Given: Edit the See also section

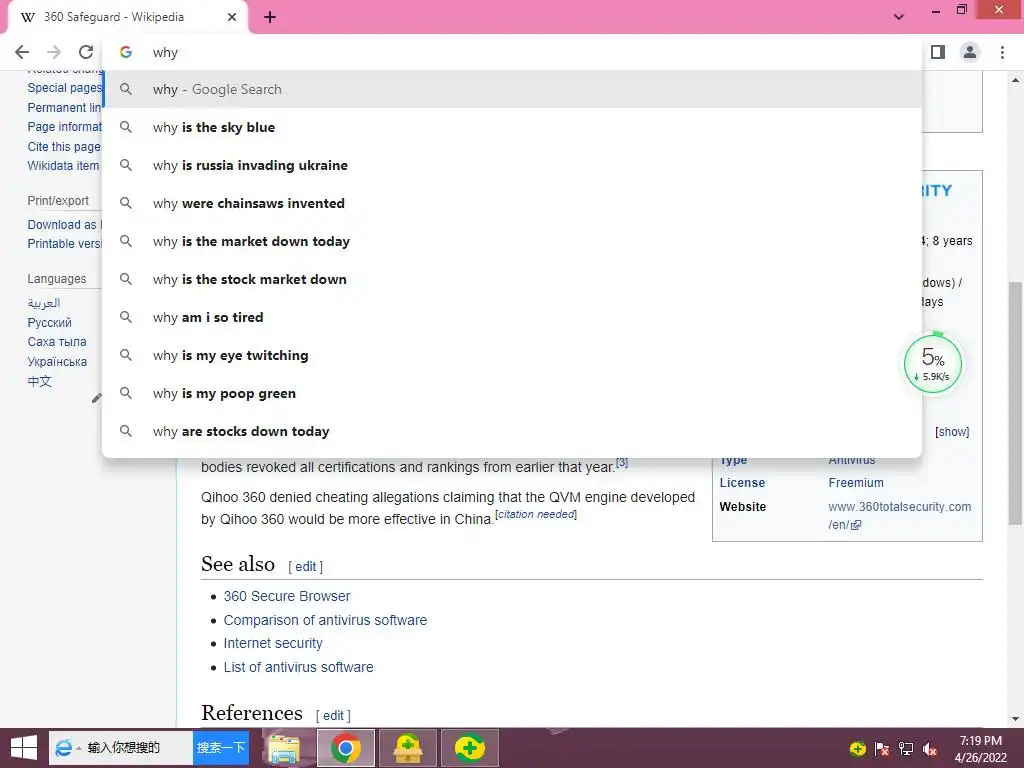Looking at the screenshot, I should coord(306,567).
